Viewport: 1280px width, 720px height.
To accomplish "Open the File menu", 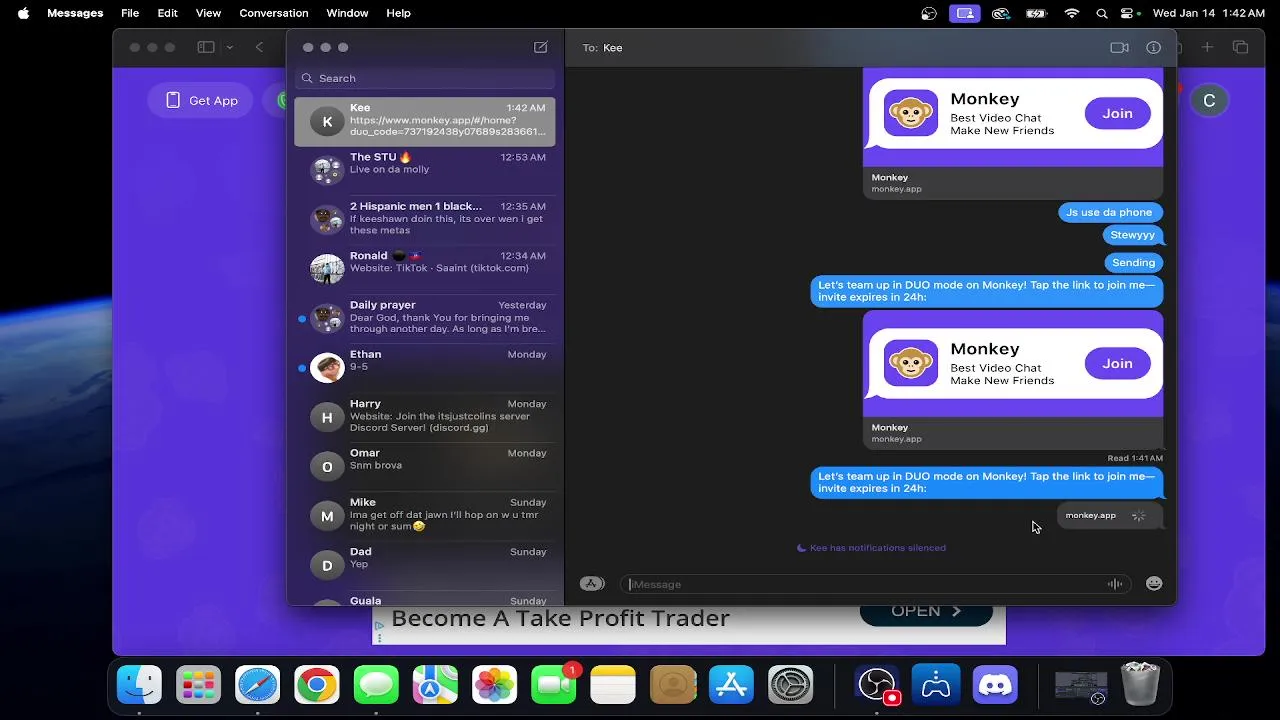I will click(130, 13).
